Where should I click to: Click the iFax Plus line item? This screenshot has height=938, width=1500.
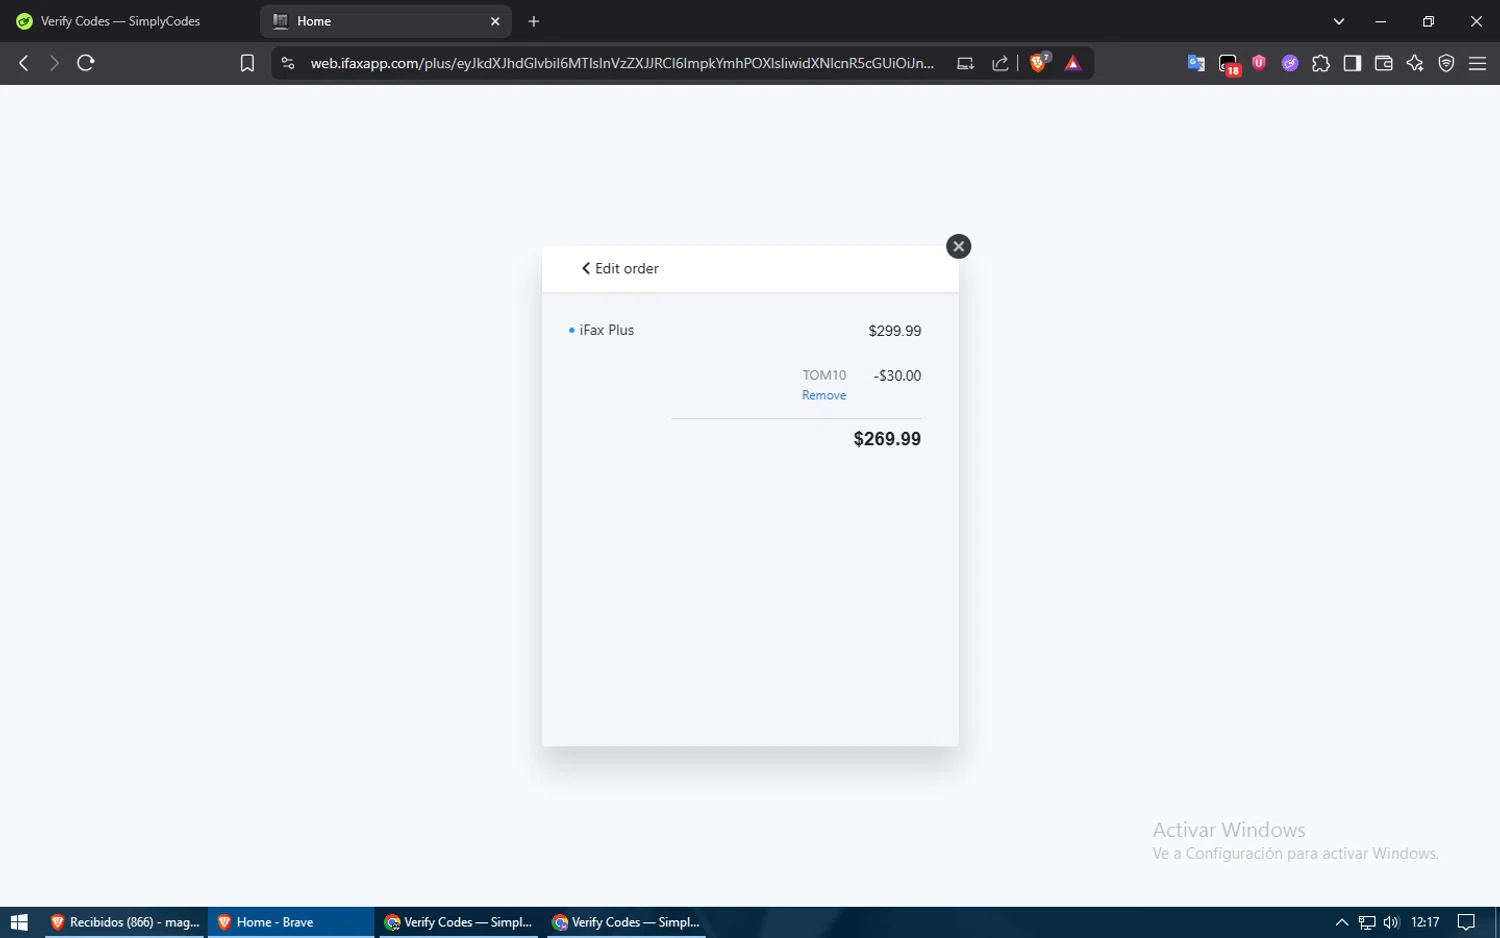[x=606, y=330]
